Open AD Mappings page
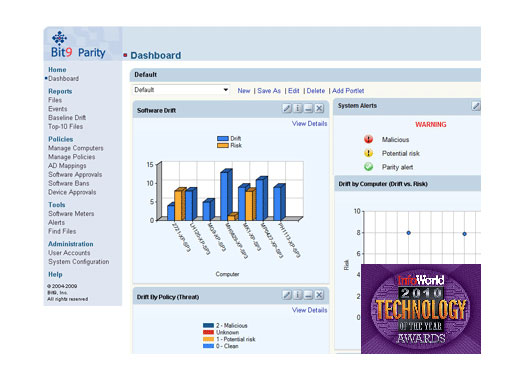This screenshot has height=378, width=522. pos(67,166)
